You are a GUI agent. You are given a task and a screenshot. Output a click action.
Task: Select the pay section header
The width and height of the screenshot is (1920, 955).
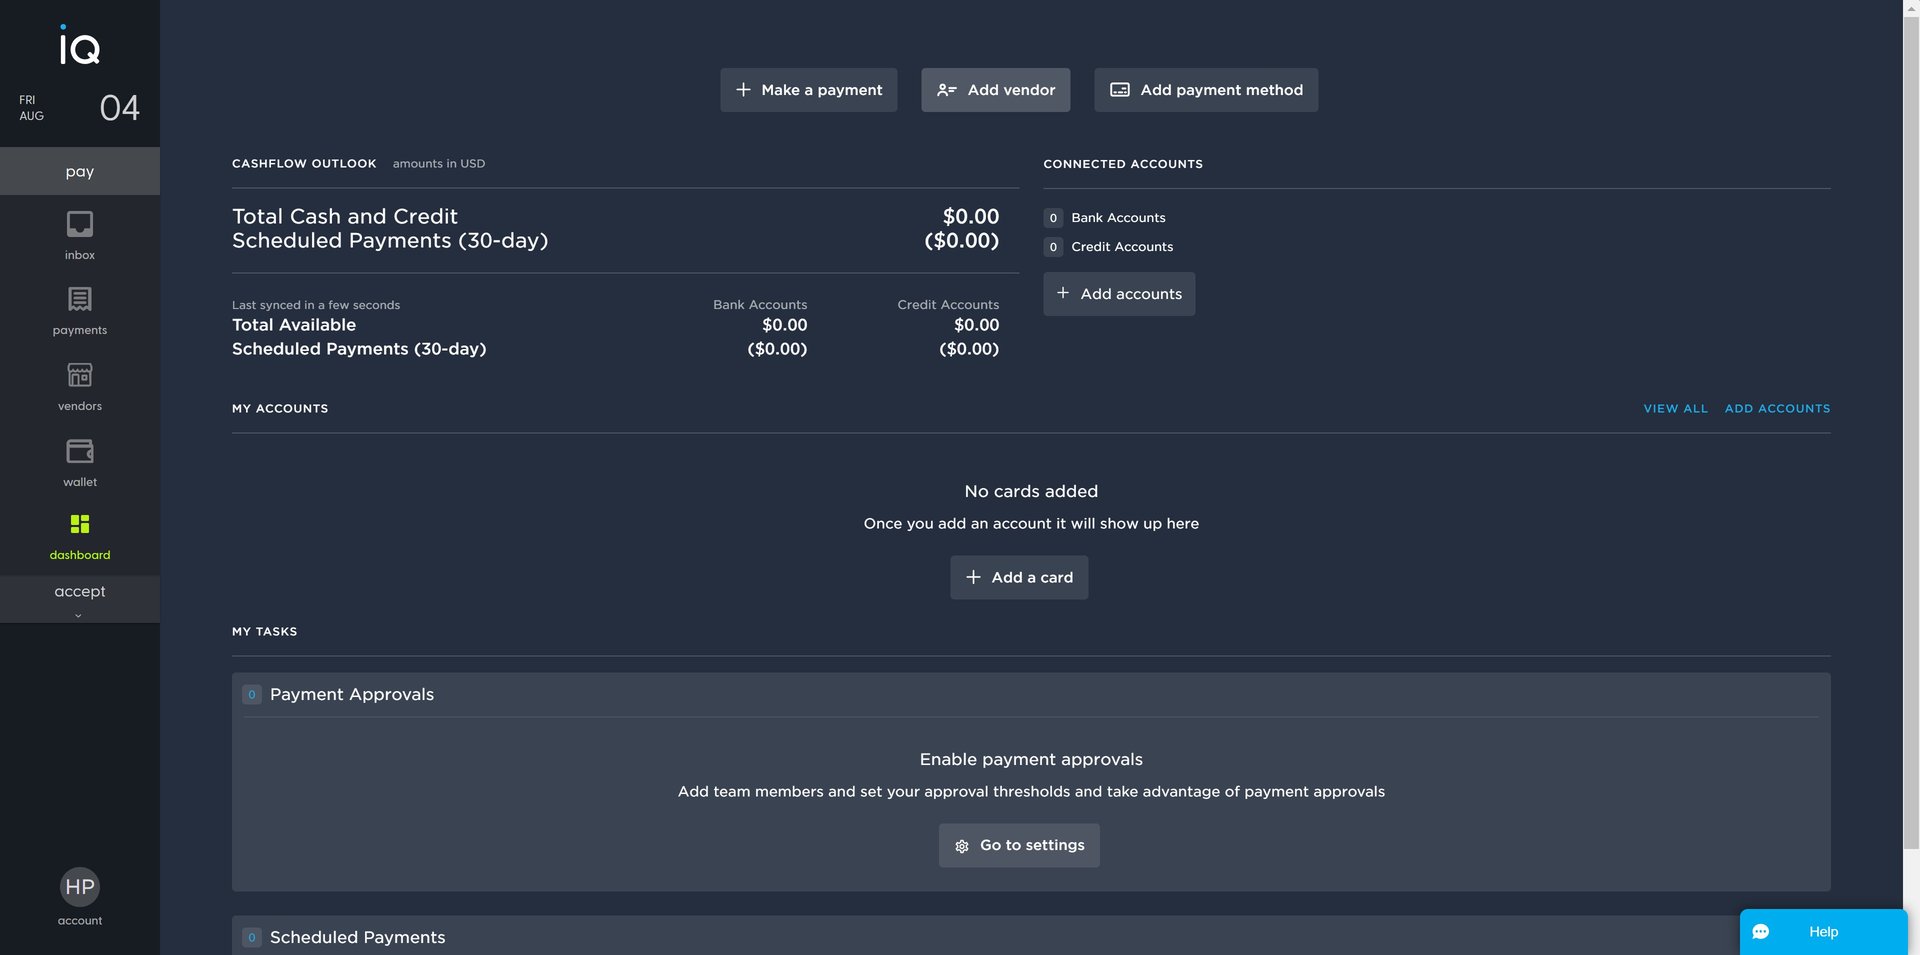[80, 171]
